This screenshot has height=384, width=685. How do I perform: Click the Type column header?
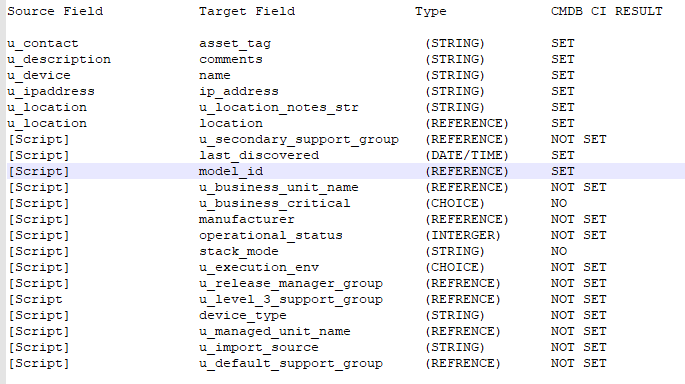point(430,12)
